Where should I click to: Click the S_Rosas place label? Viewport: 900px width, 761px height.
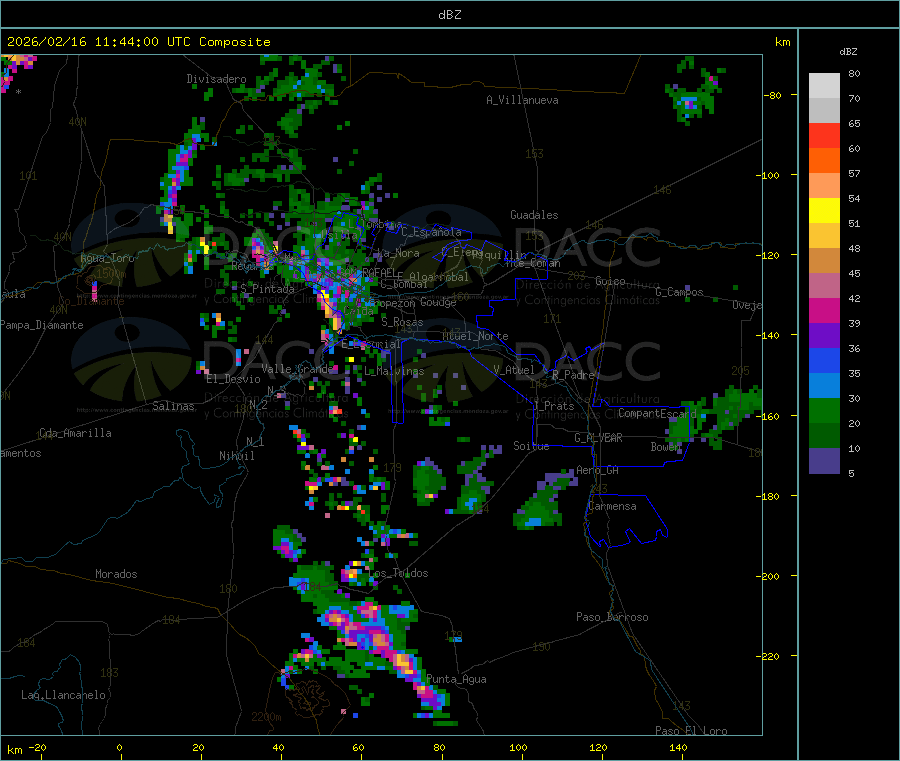(402, 322)
